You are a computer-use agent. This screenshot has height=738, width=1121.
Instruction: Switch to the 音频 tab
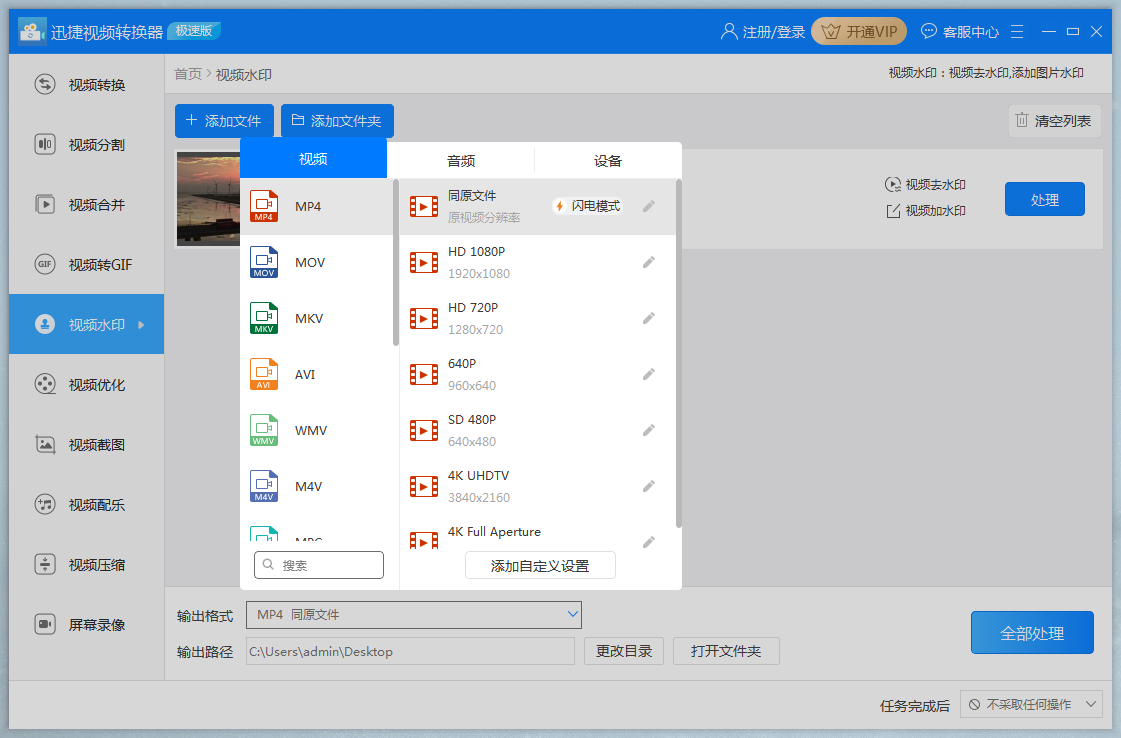[x=460, y=159]
